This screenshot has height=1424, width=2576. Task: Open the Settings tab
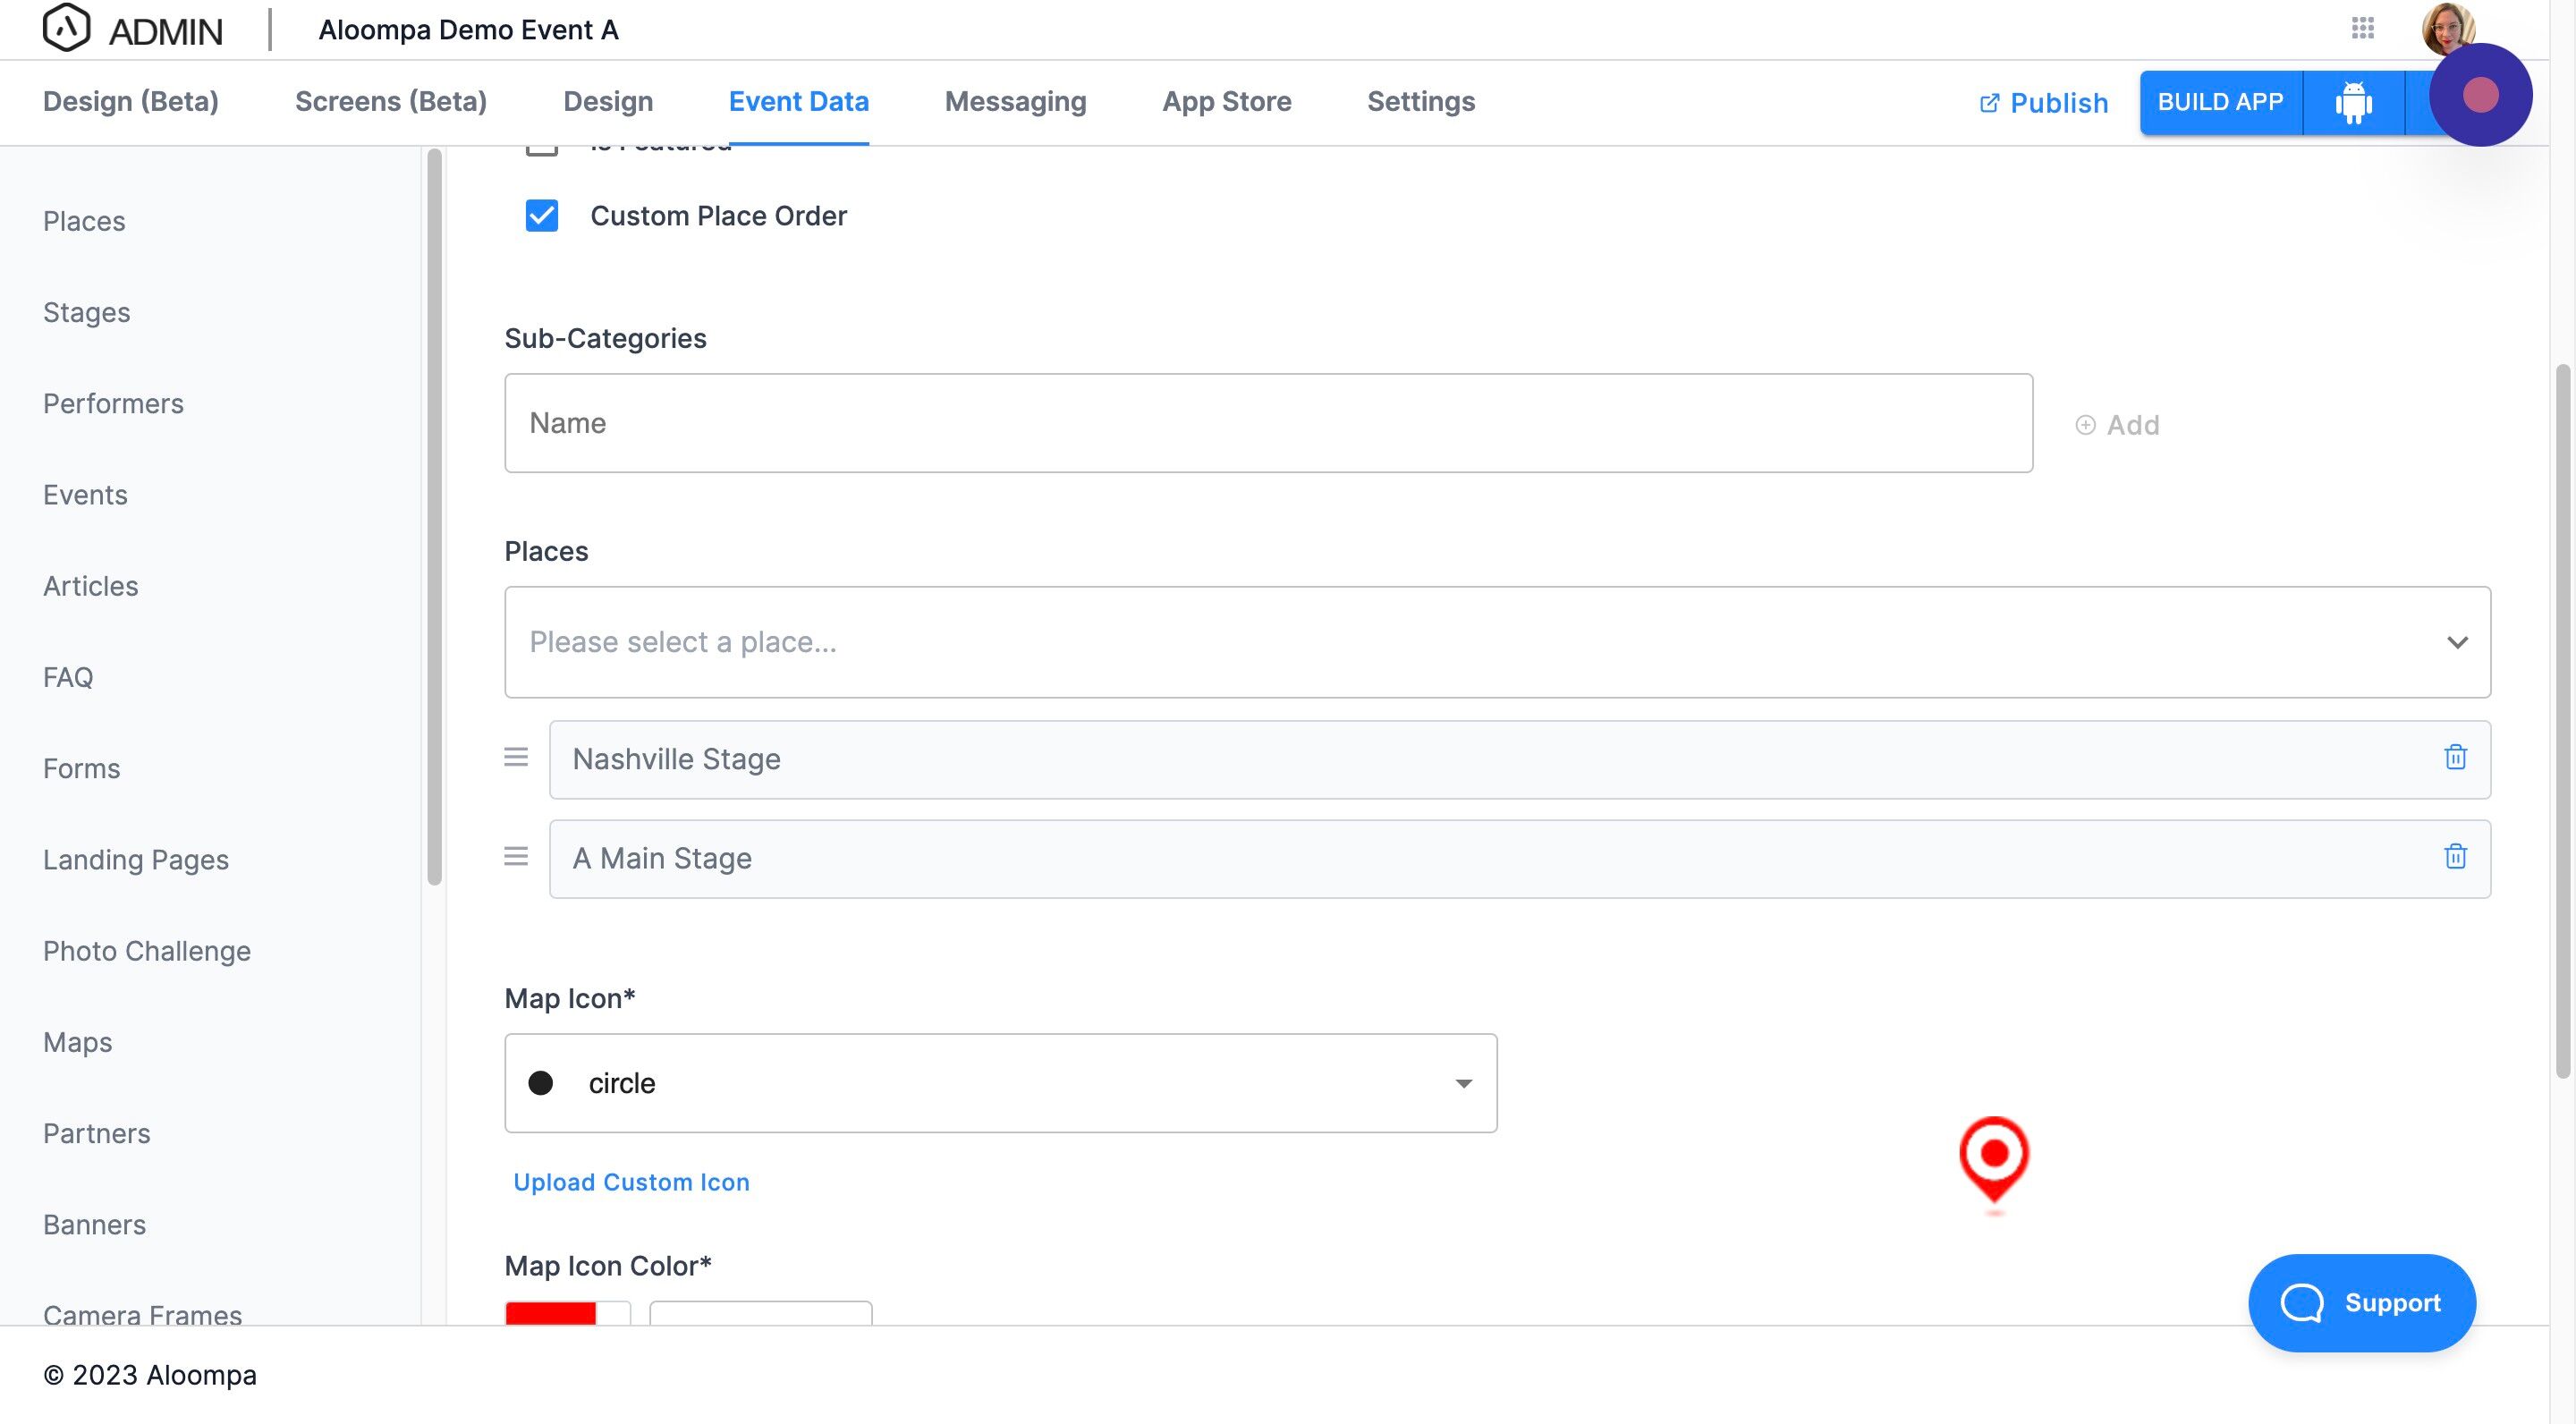[x=1420, y=102]
